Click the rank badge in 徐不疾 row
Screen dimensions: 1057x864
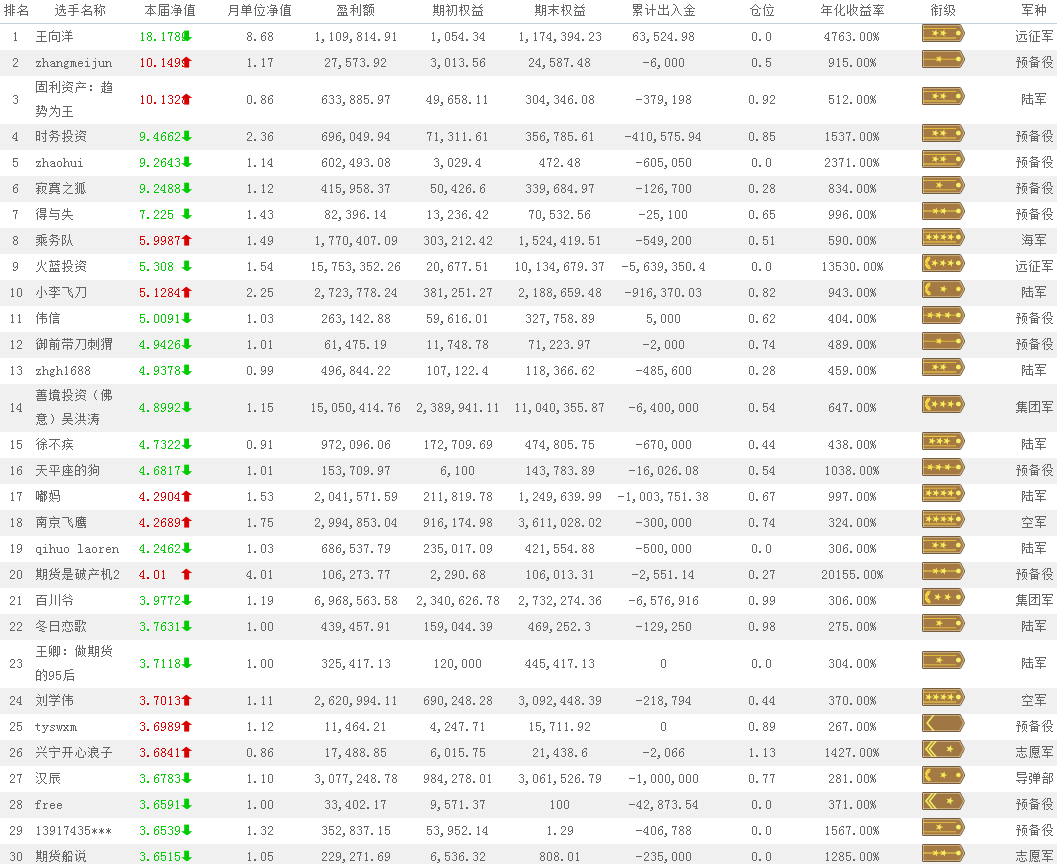tap(942, 441)
